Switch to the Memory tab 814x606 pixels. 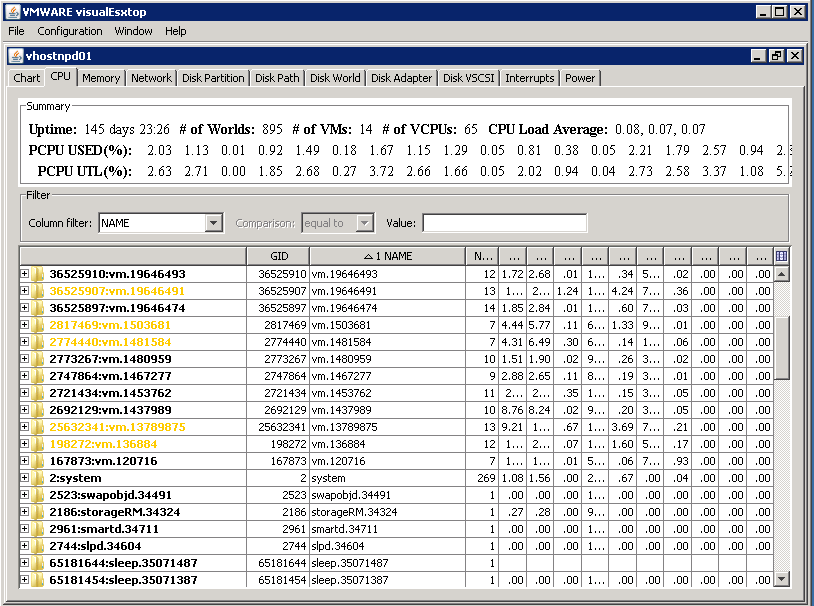pos(101,78)
